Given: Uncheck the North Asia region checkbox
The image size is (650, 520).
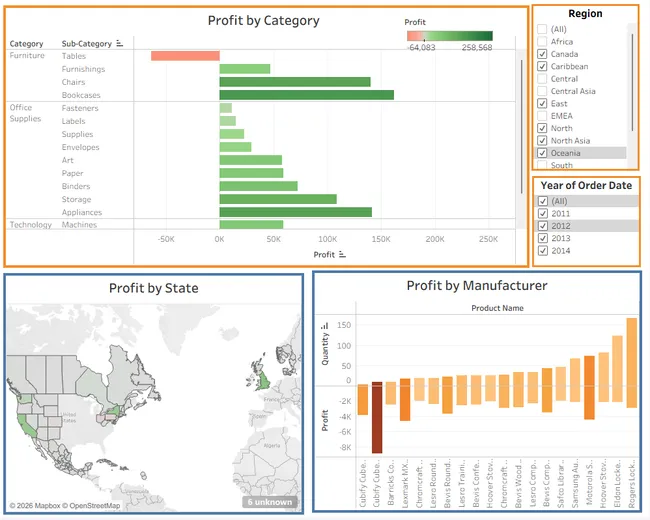Looking at the screenshot, I should point(542,141).
